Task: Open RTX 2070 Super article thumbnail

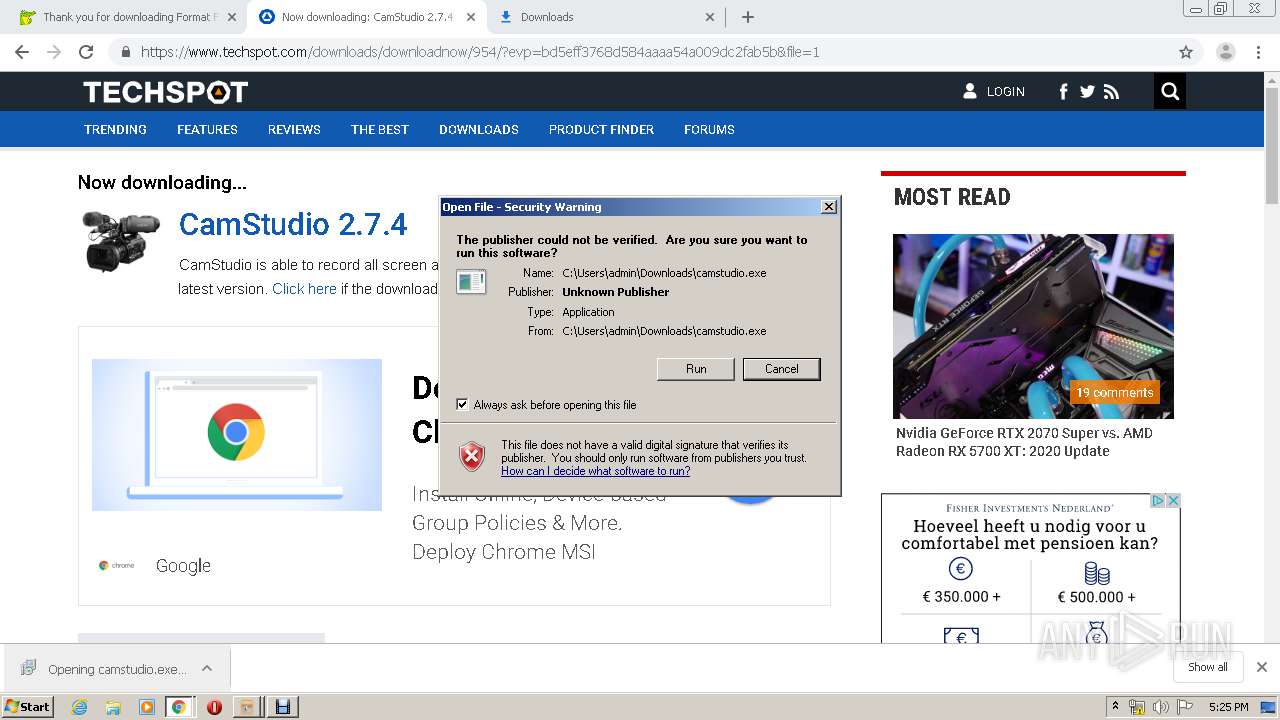Action: pos(1033,326)
